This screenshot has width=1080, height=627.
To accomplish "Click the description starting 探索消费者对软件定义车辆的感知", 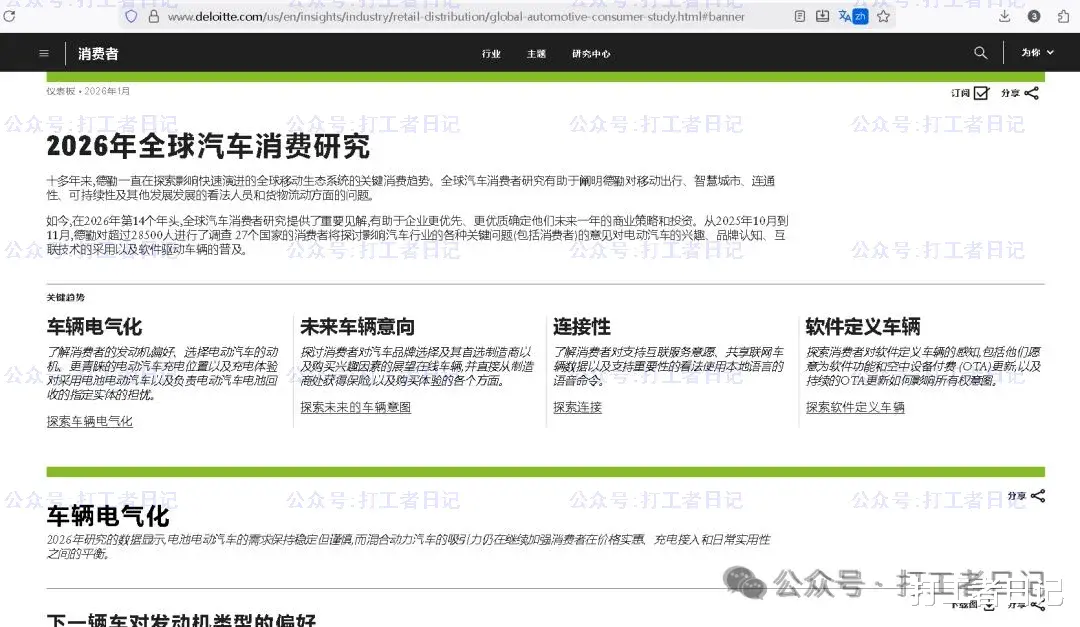I will pos(923,366).
